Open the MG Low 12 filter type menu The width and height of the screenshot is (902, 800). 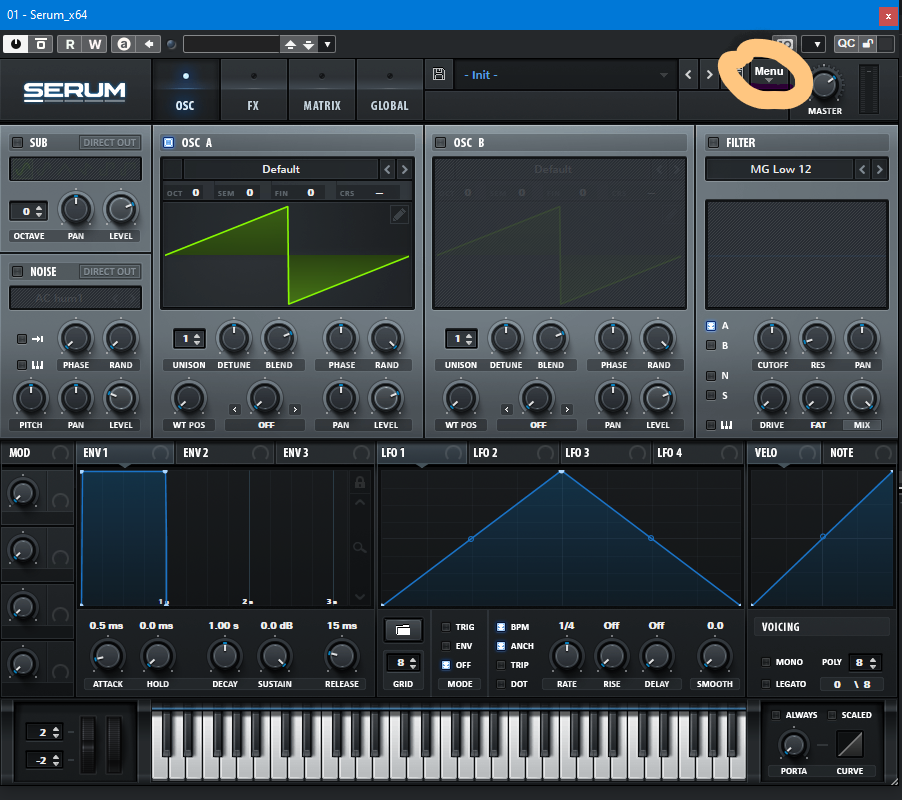[780, 169]
